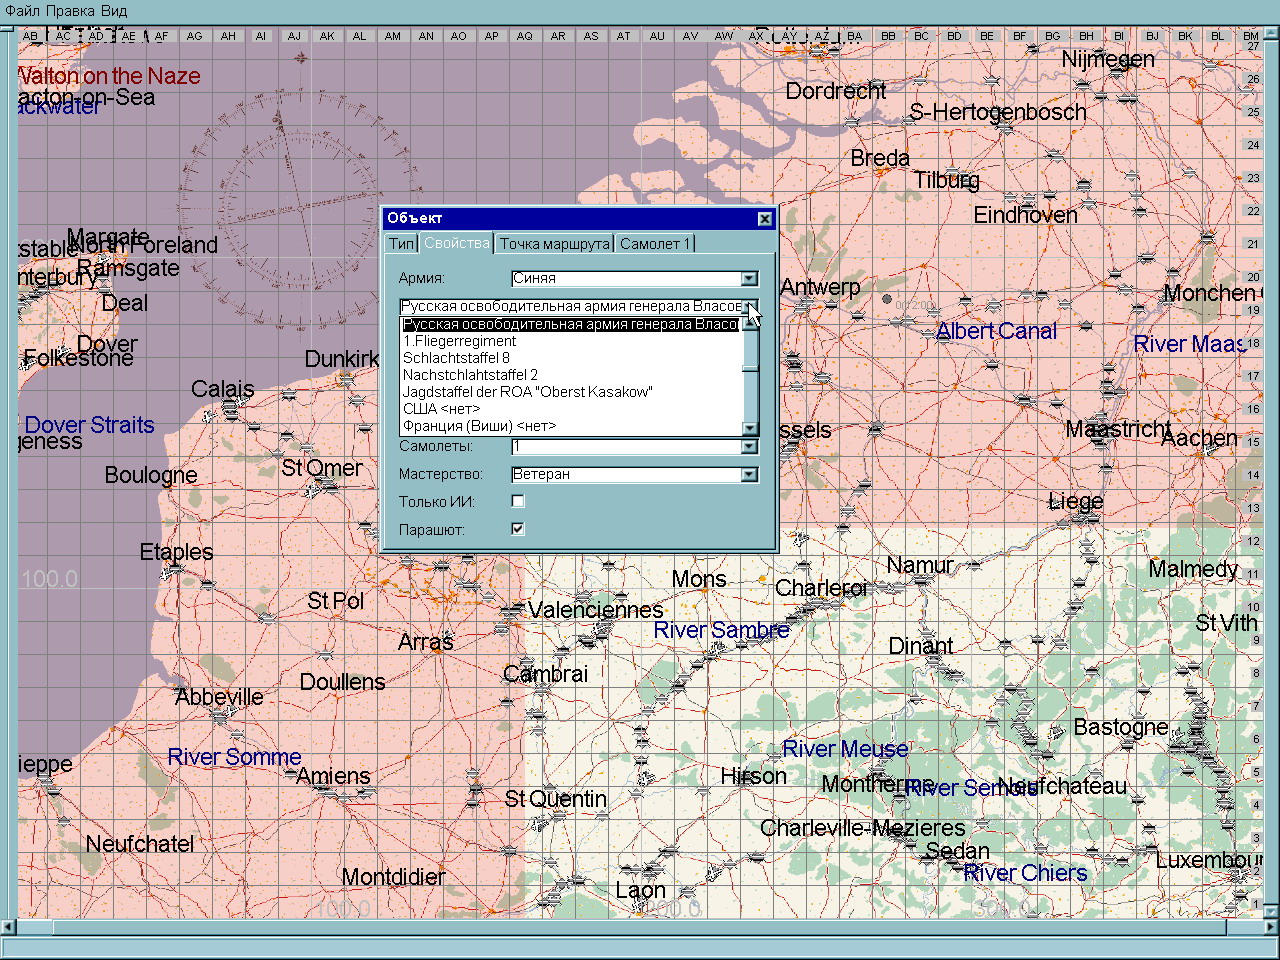Expand the Мастерство dropdown
This screenshot has width=1280, height=960.
coord(749,475)
